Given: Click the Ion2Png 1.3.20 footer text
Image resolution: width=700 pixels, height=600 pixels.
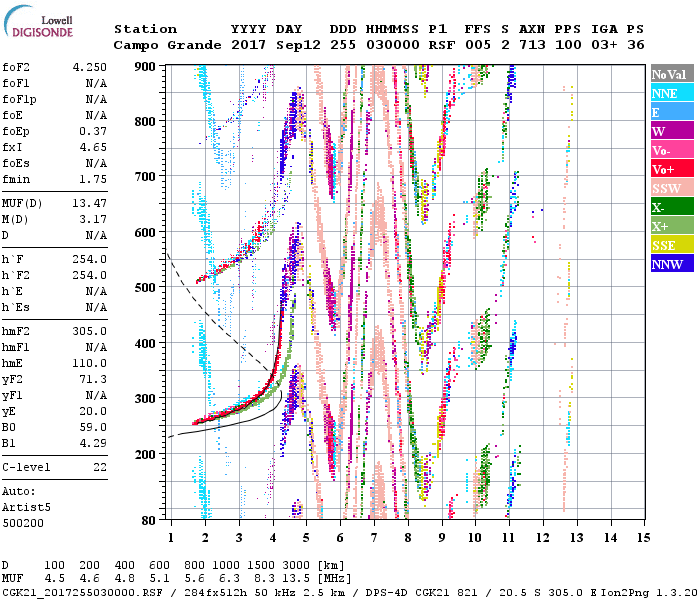Looking at the screenshot, I should 649,593.
